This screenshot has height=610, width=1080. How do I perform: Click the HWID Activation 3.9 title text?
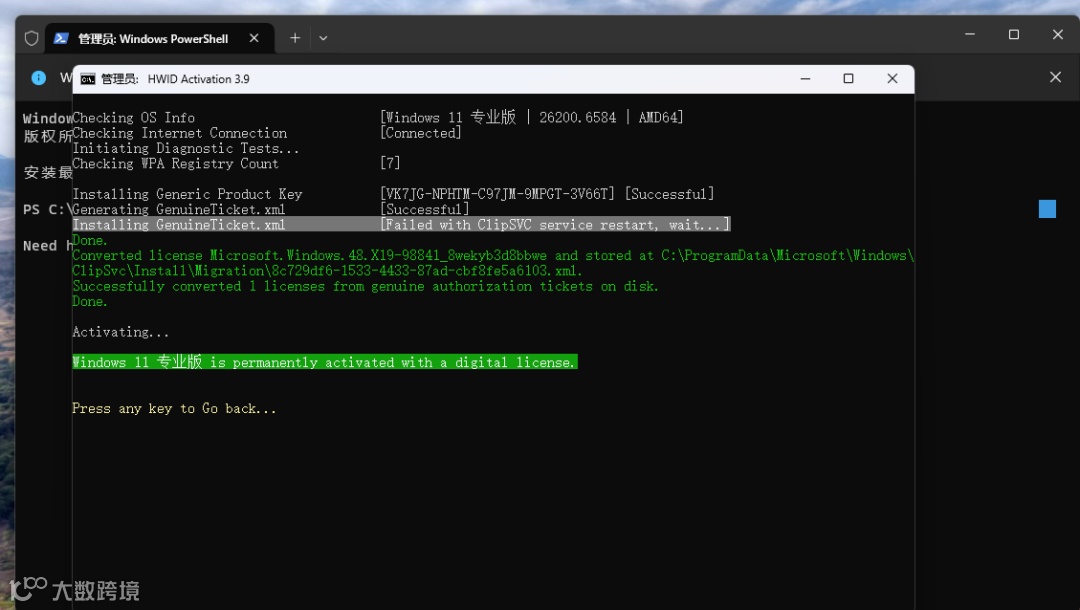[198, 79]
